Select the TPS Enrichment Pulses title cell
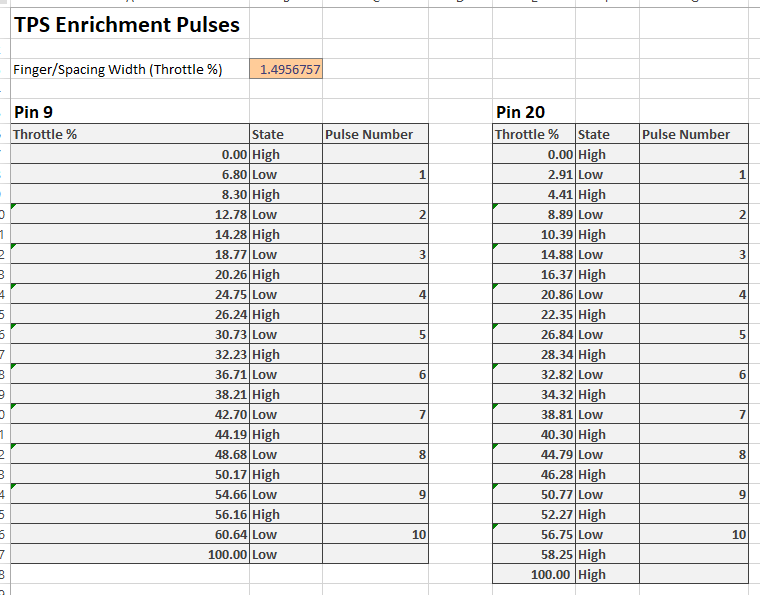Viewport: 760px width, 595px height. (130, 24)
